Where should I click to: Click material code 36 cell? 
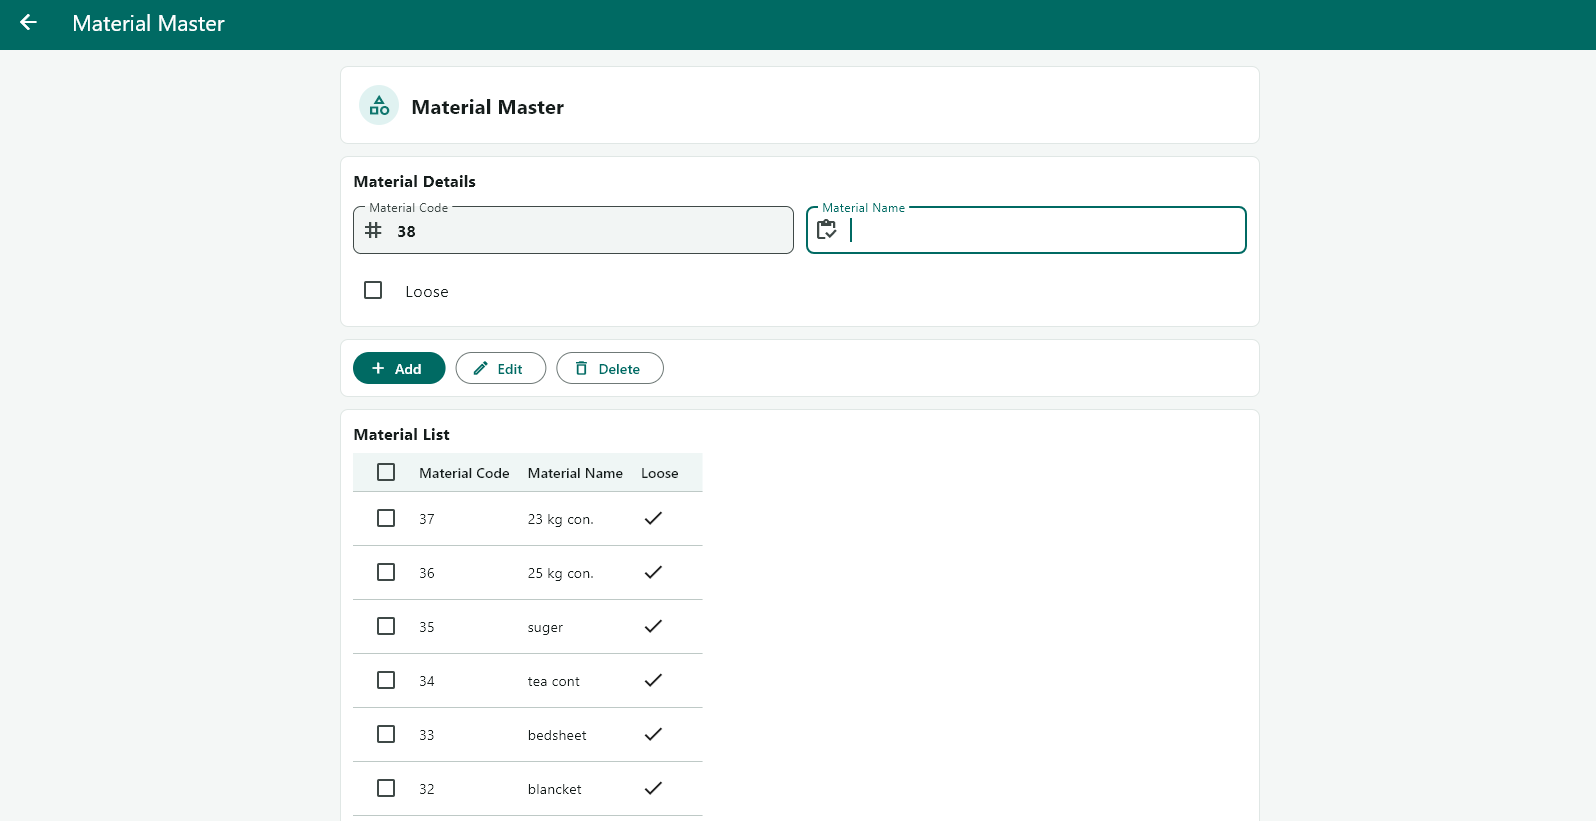coord(427,573)
